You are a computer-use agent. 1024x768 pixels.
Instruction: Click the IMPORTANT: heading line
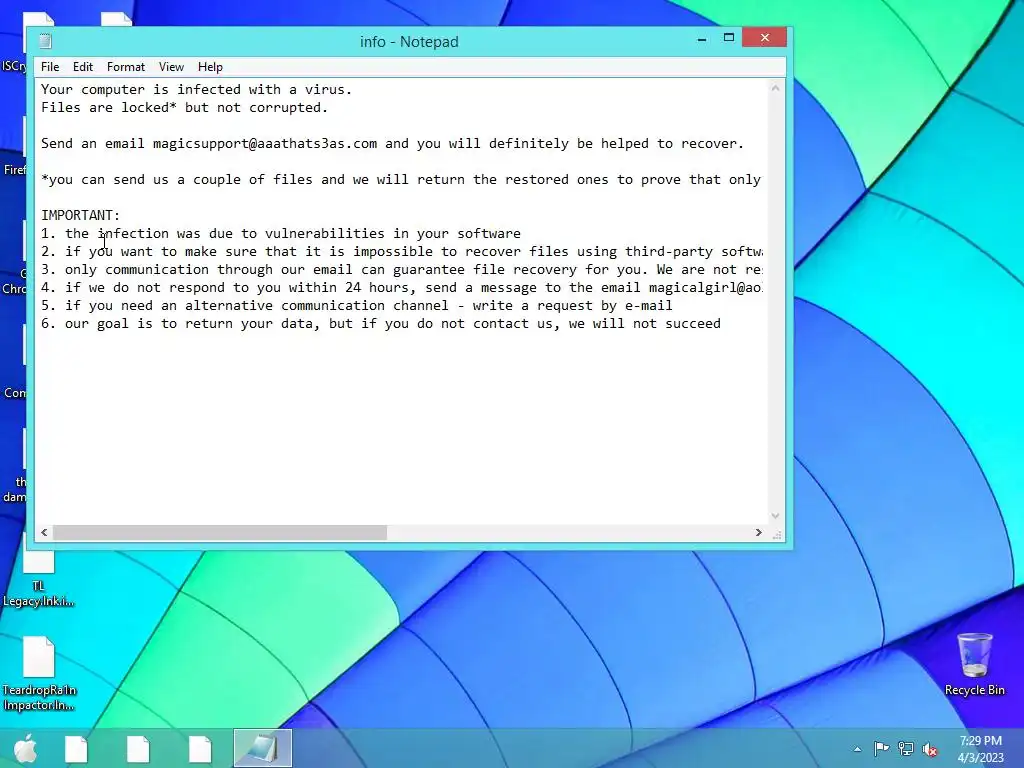80,216
